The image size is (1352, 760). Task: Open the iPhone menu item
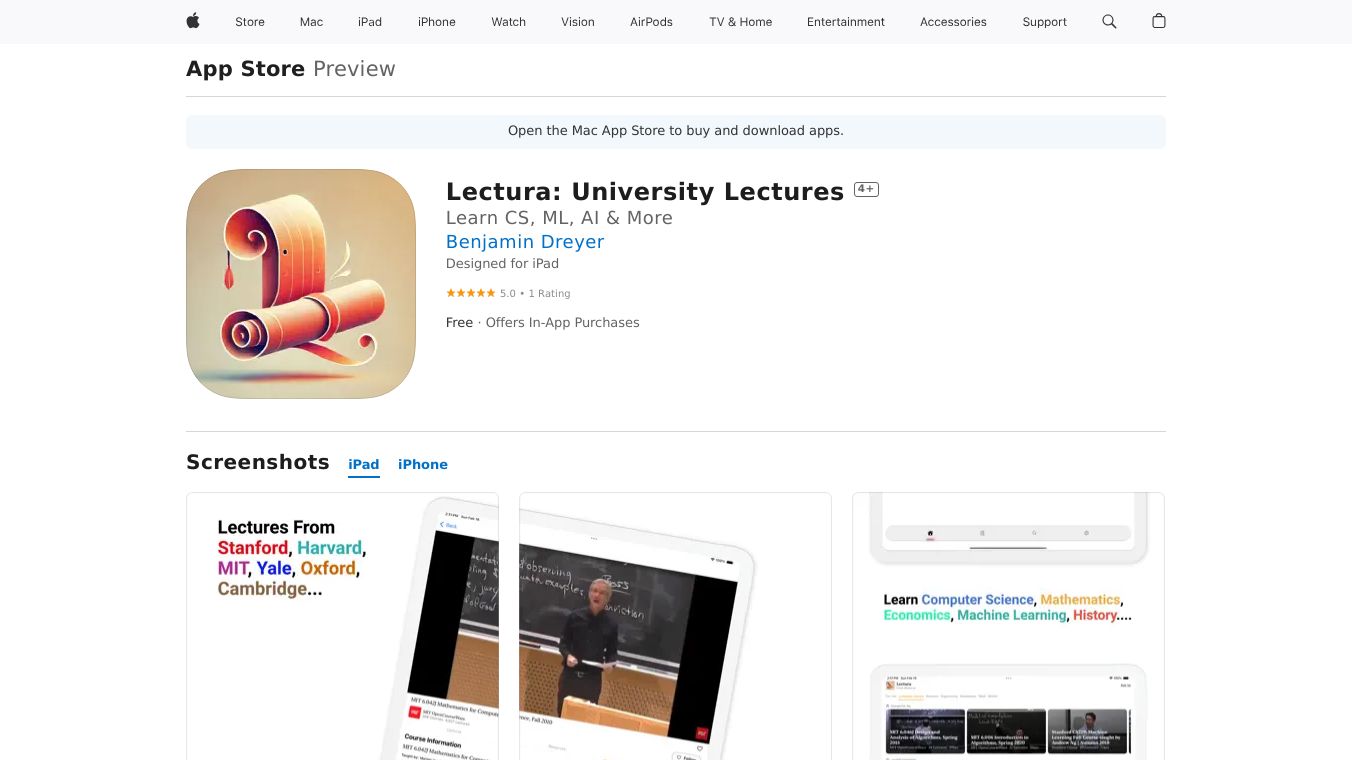coord(437,22)
